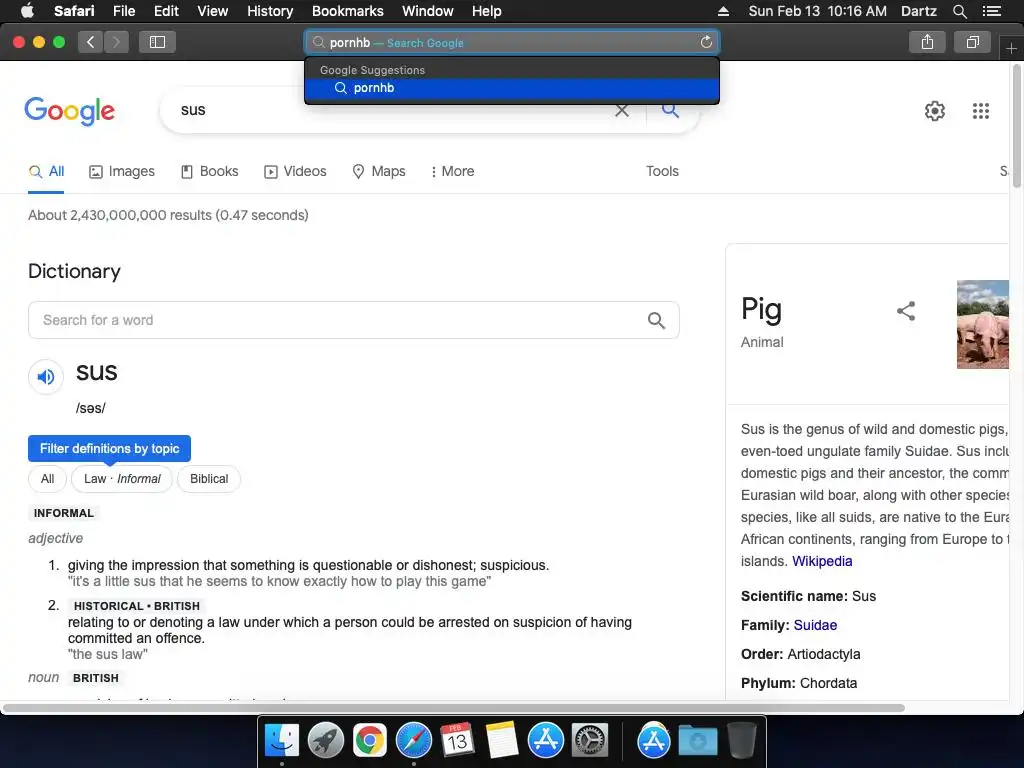Screen dimensions: 1024x768
Task: Play pronunciation of sus with speaker icon
Action: click(46, 377)
